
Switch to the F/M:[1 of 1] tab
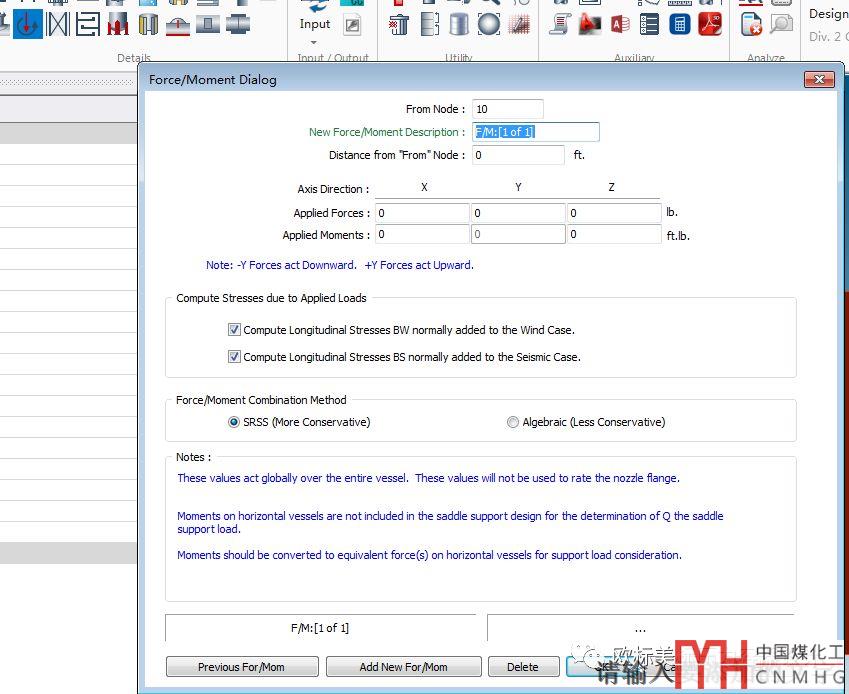320,628
